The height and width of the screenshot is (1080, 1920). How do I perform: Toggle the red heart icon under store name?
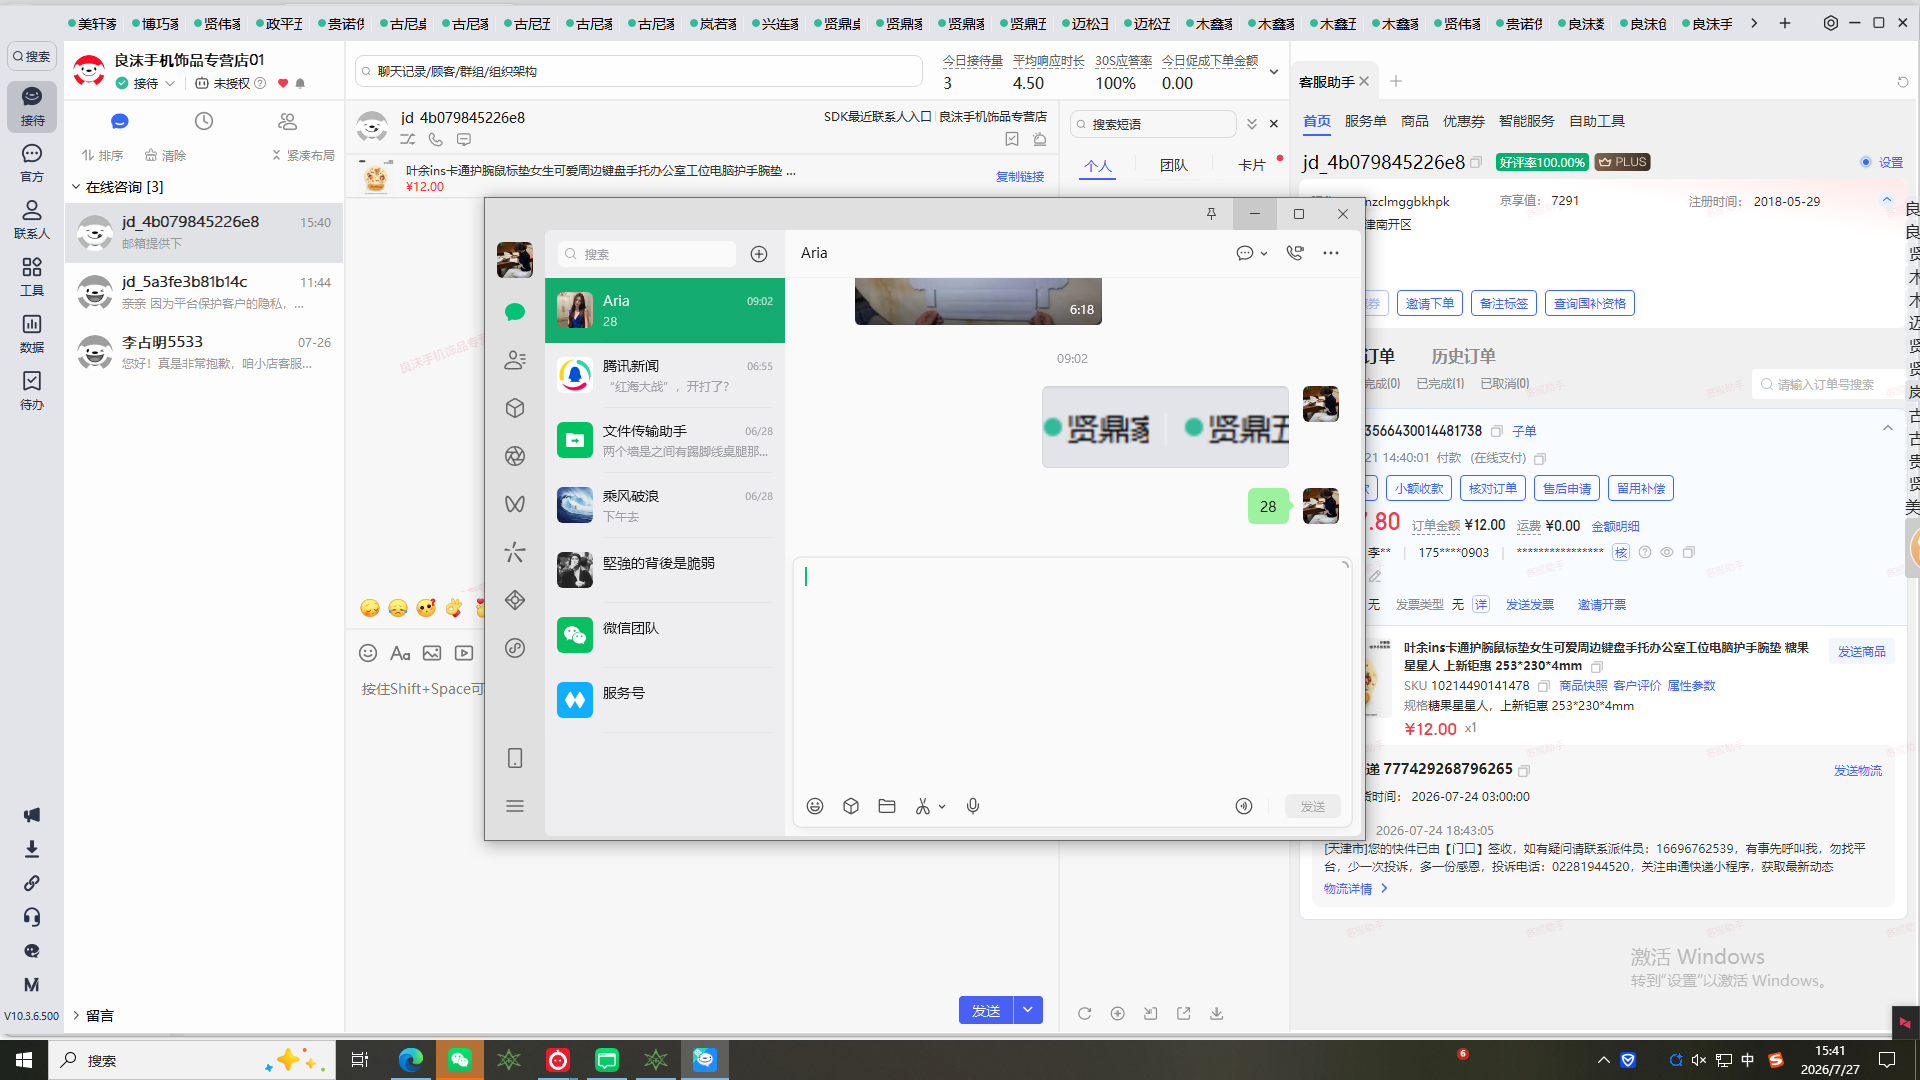point(283,84)
